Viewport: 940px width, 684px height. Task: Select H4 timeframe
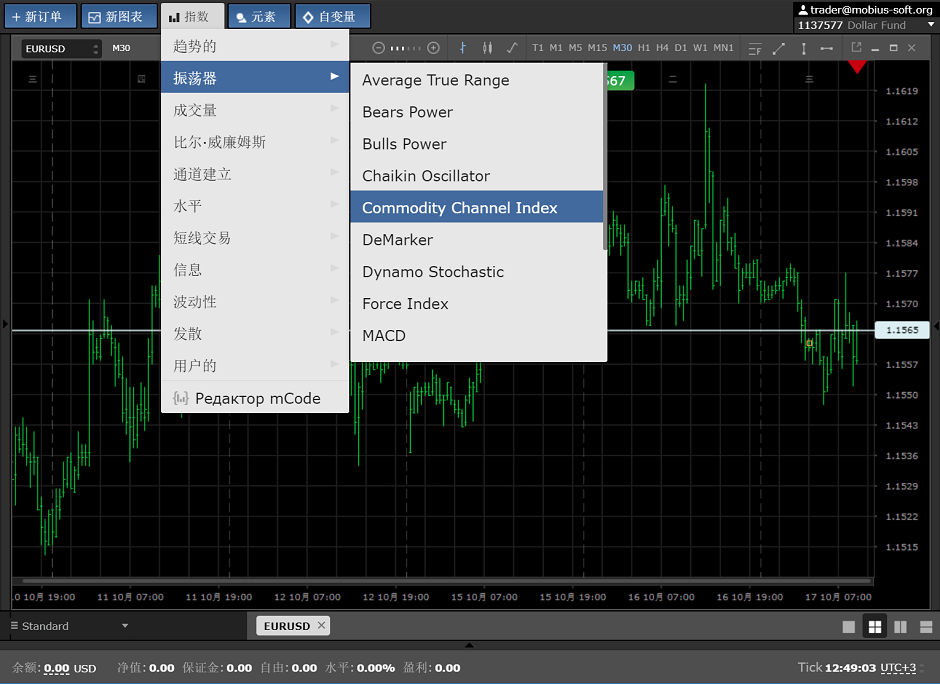(x=662, y=48)
